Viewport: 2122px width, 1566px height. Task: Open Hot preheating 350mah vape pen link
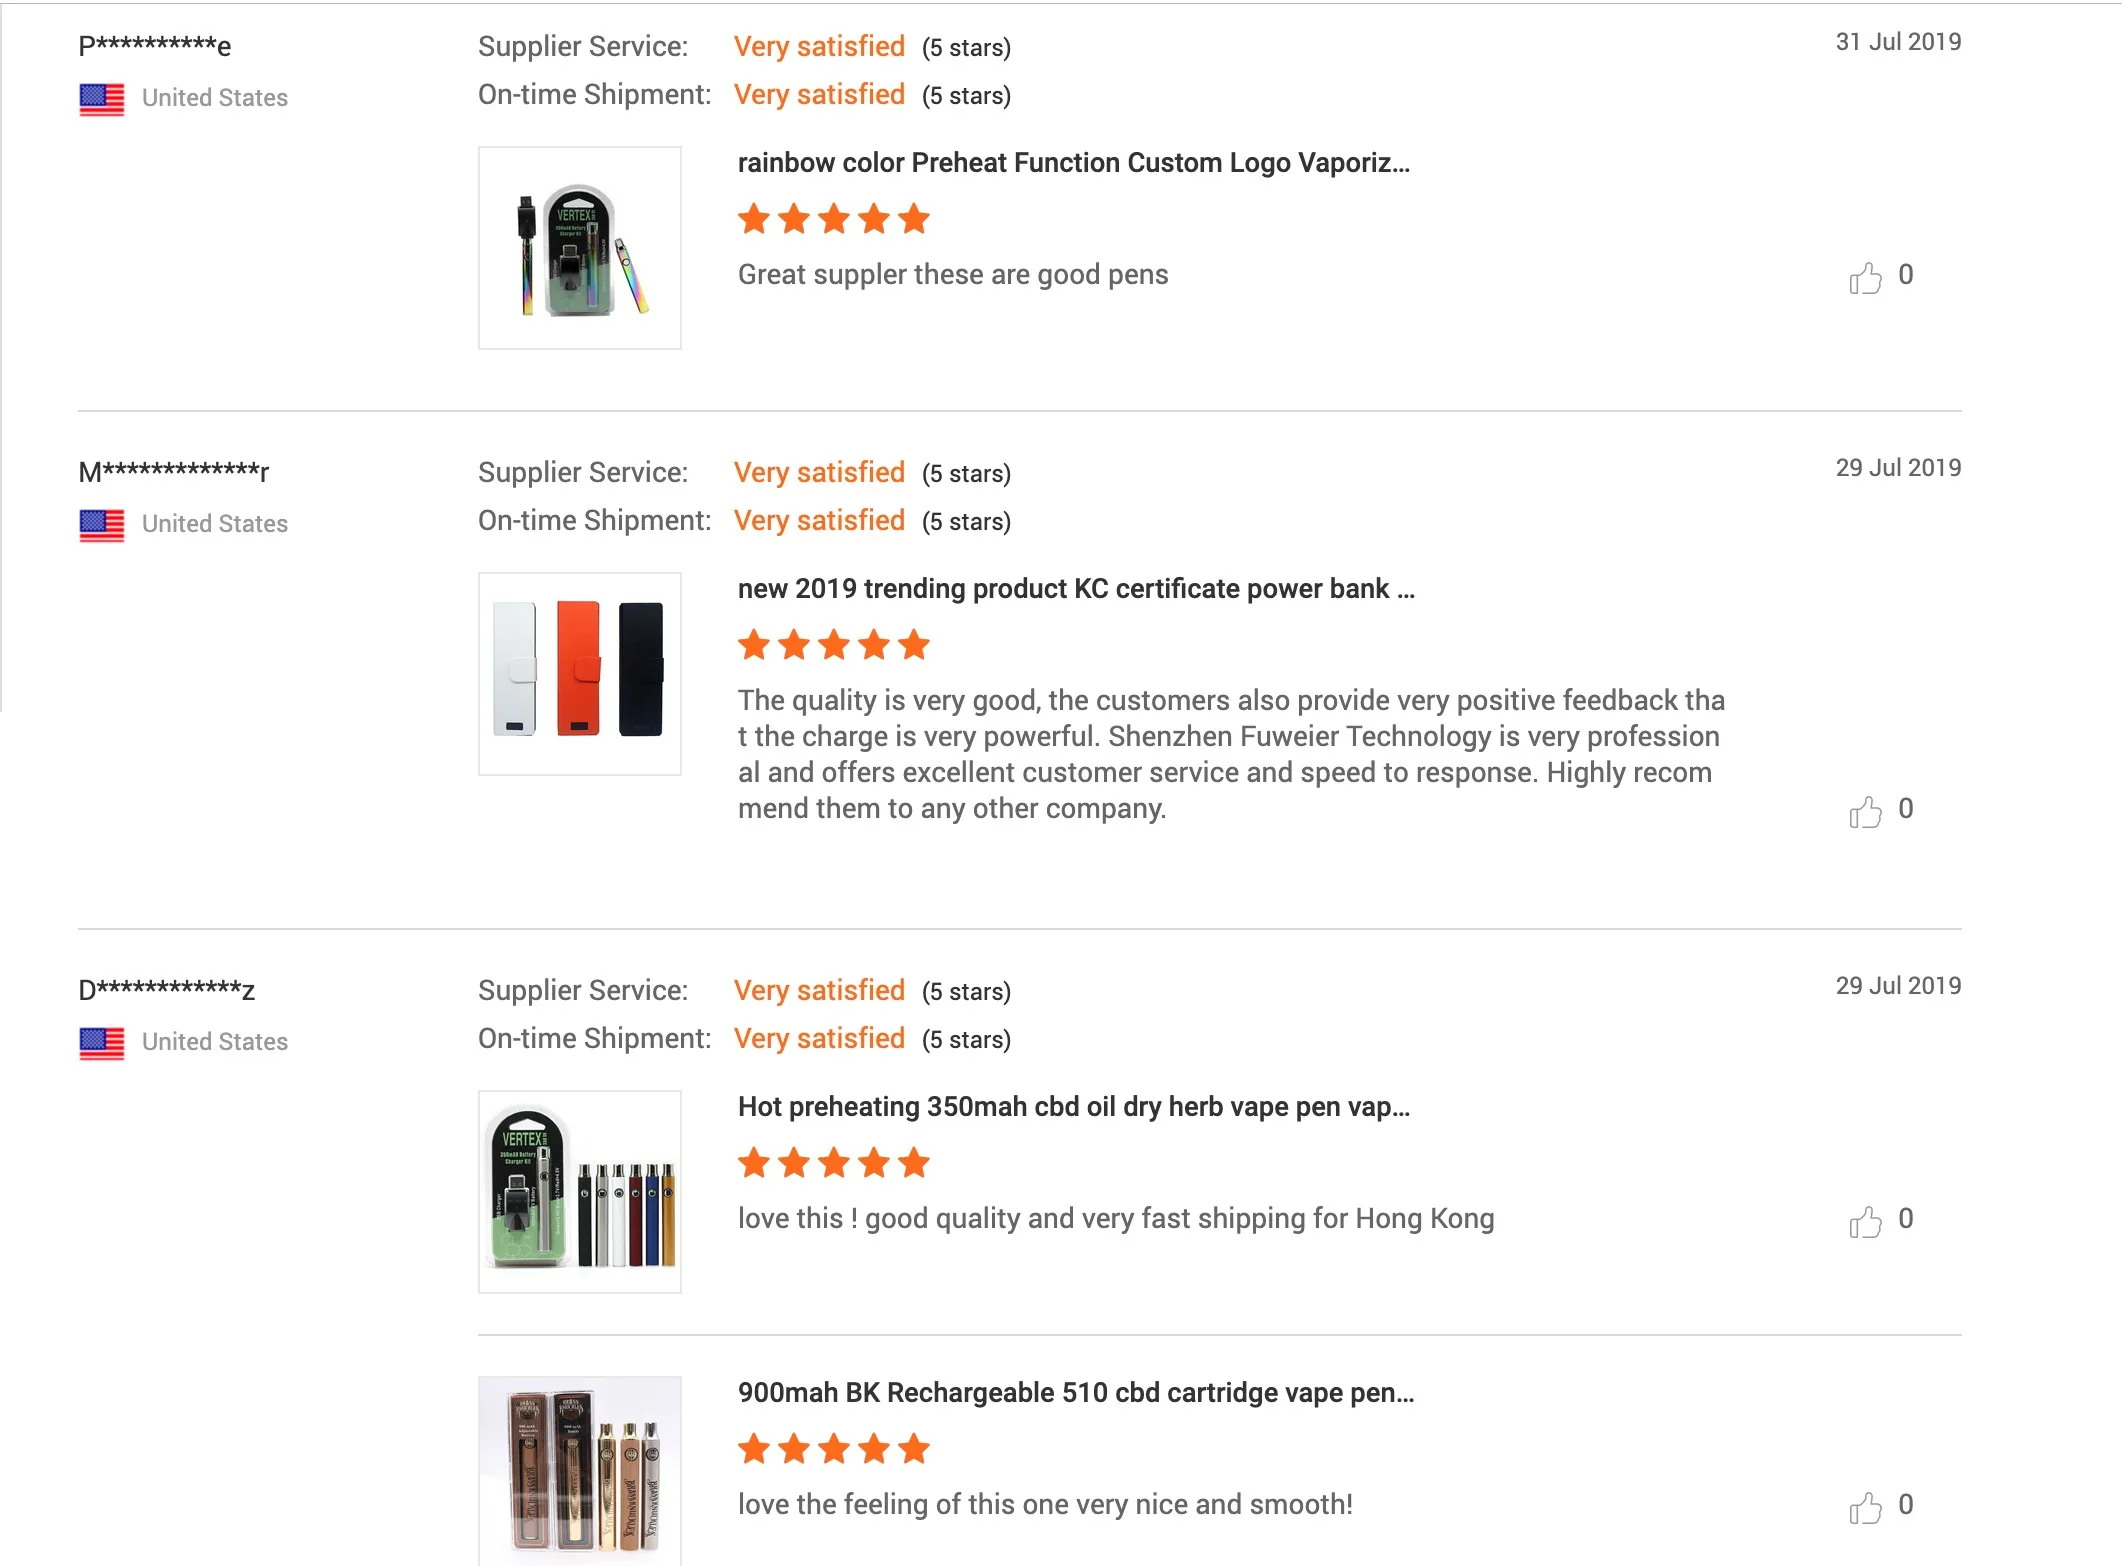pyautogui.click(x=1073, y=1107)
